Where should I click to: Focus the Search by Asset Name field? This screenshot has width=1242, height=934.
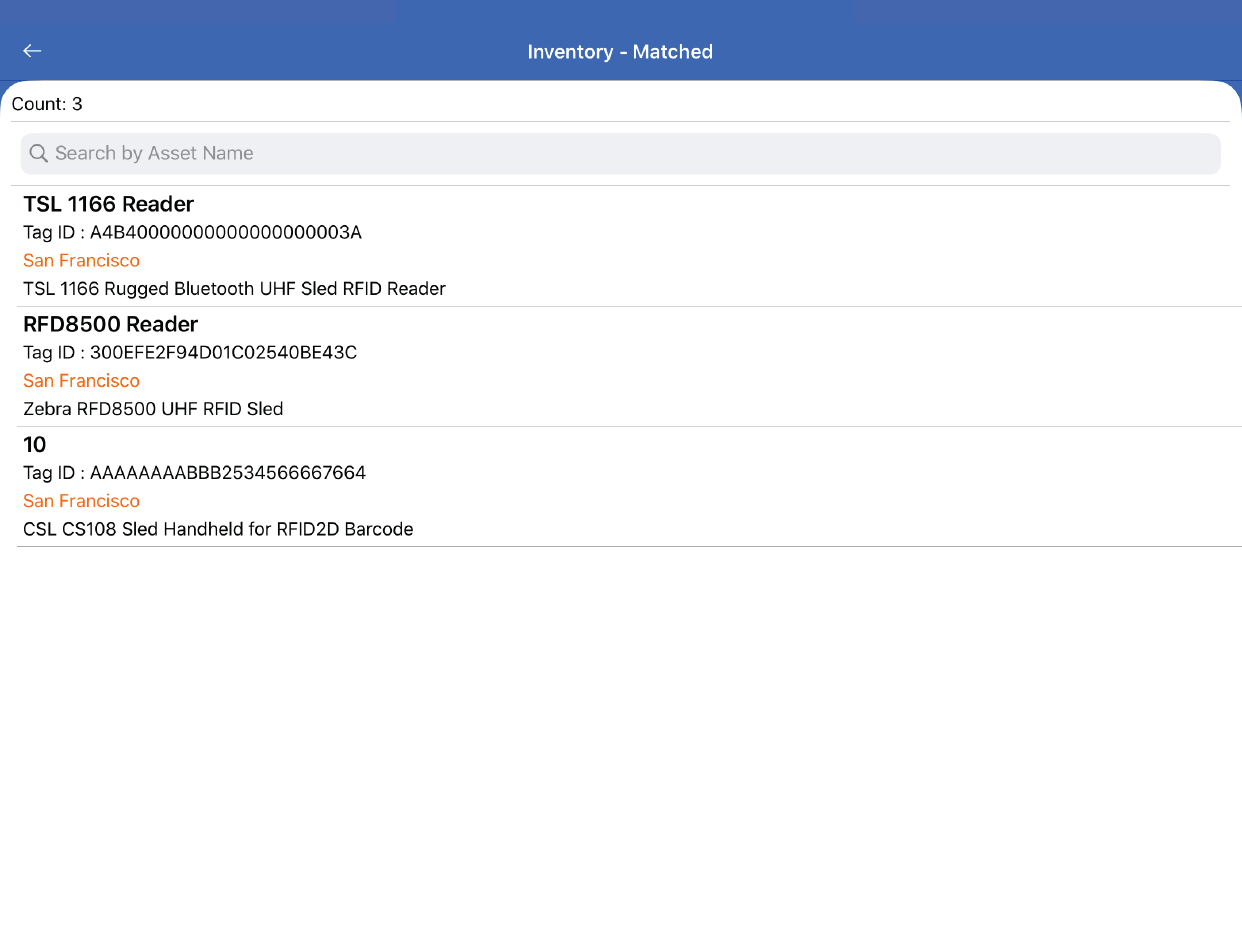[x=620, y=153]
